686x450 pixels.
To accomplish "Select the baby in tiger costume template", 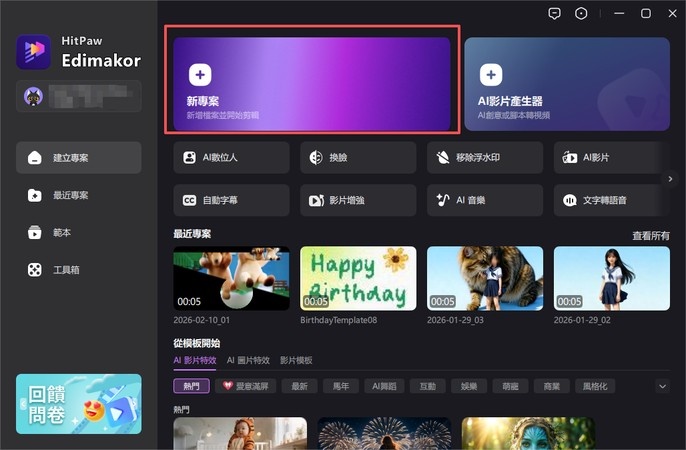I will 240,433.
